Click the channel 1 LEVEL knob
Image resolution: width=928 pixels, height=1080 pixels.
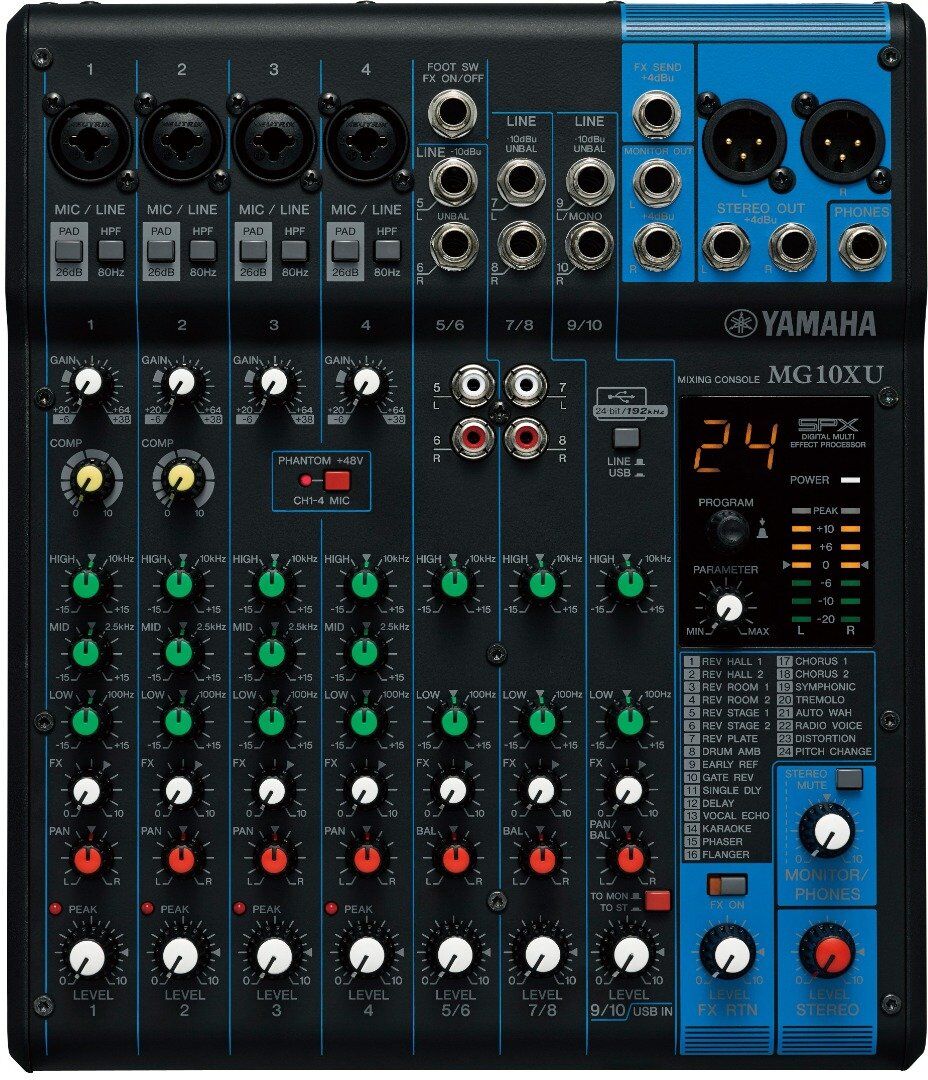pos(87,956)
